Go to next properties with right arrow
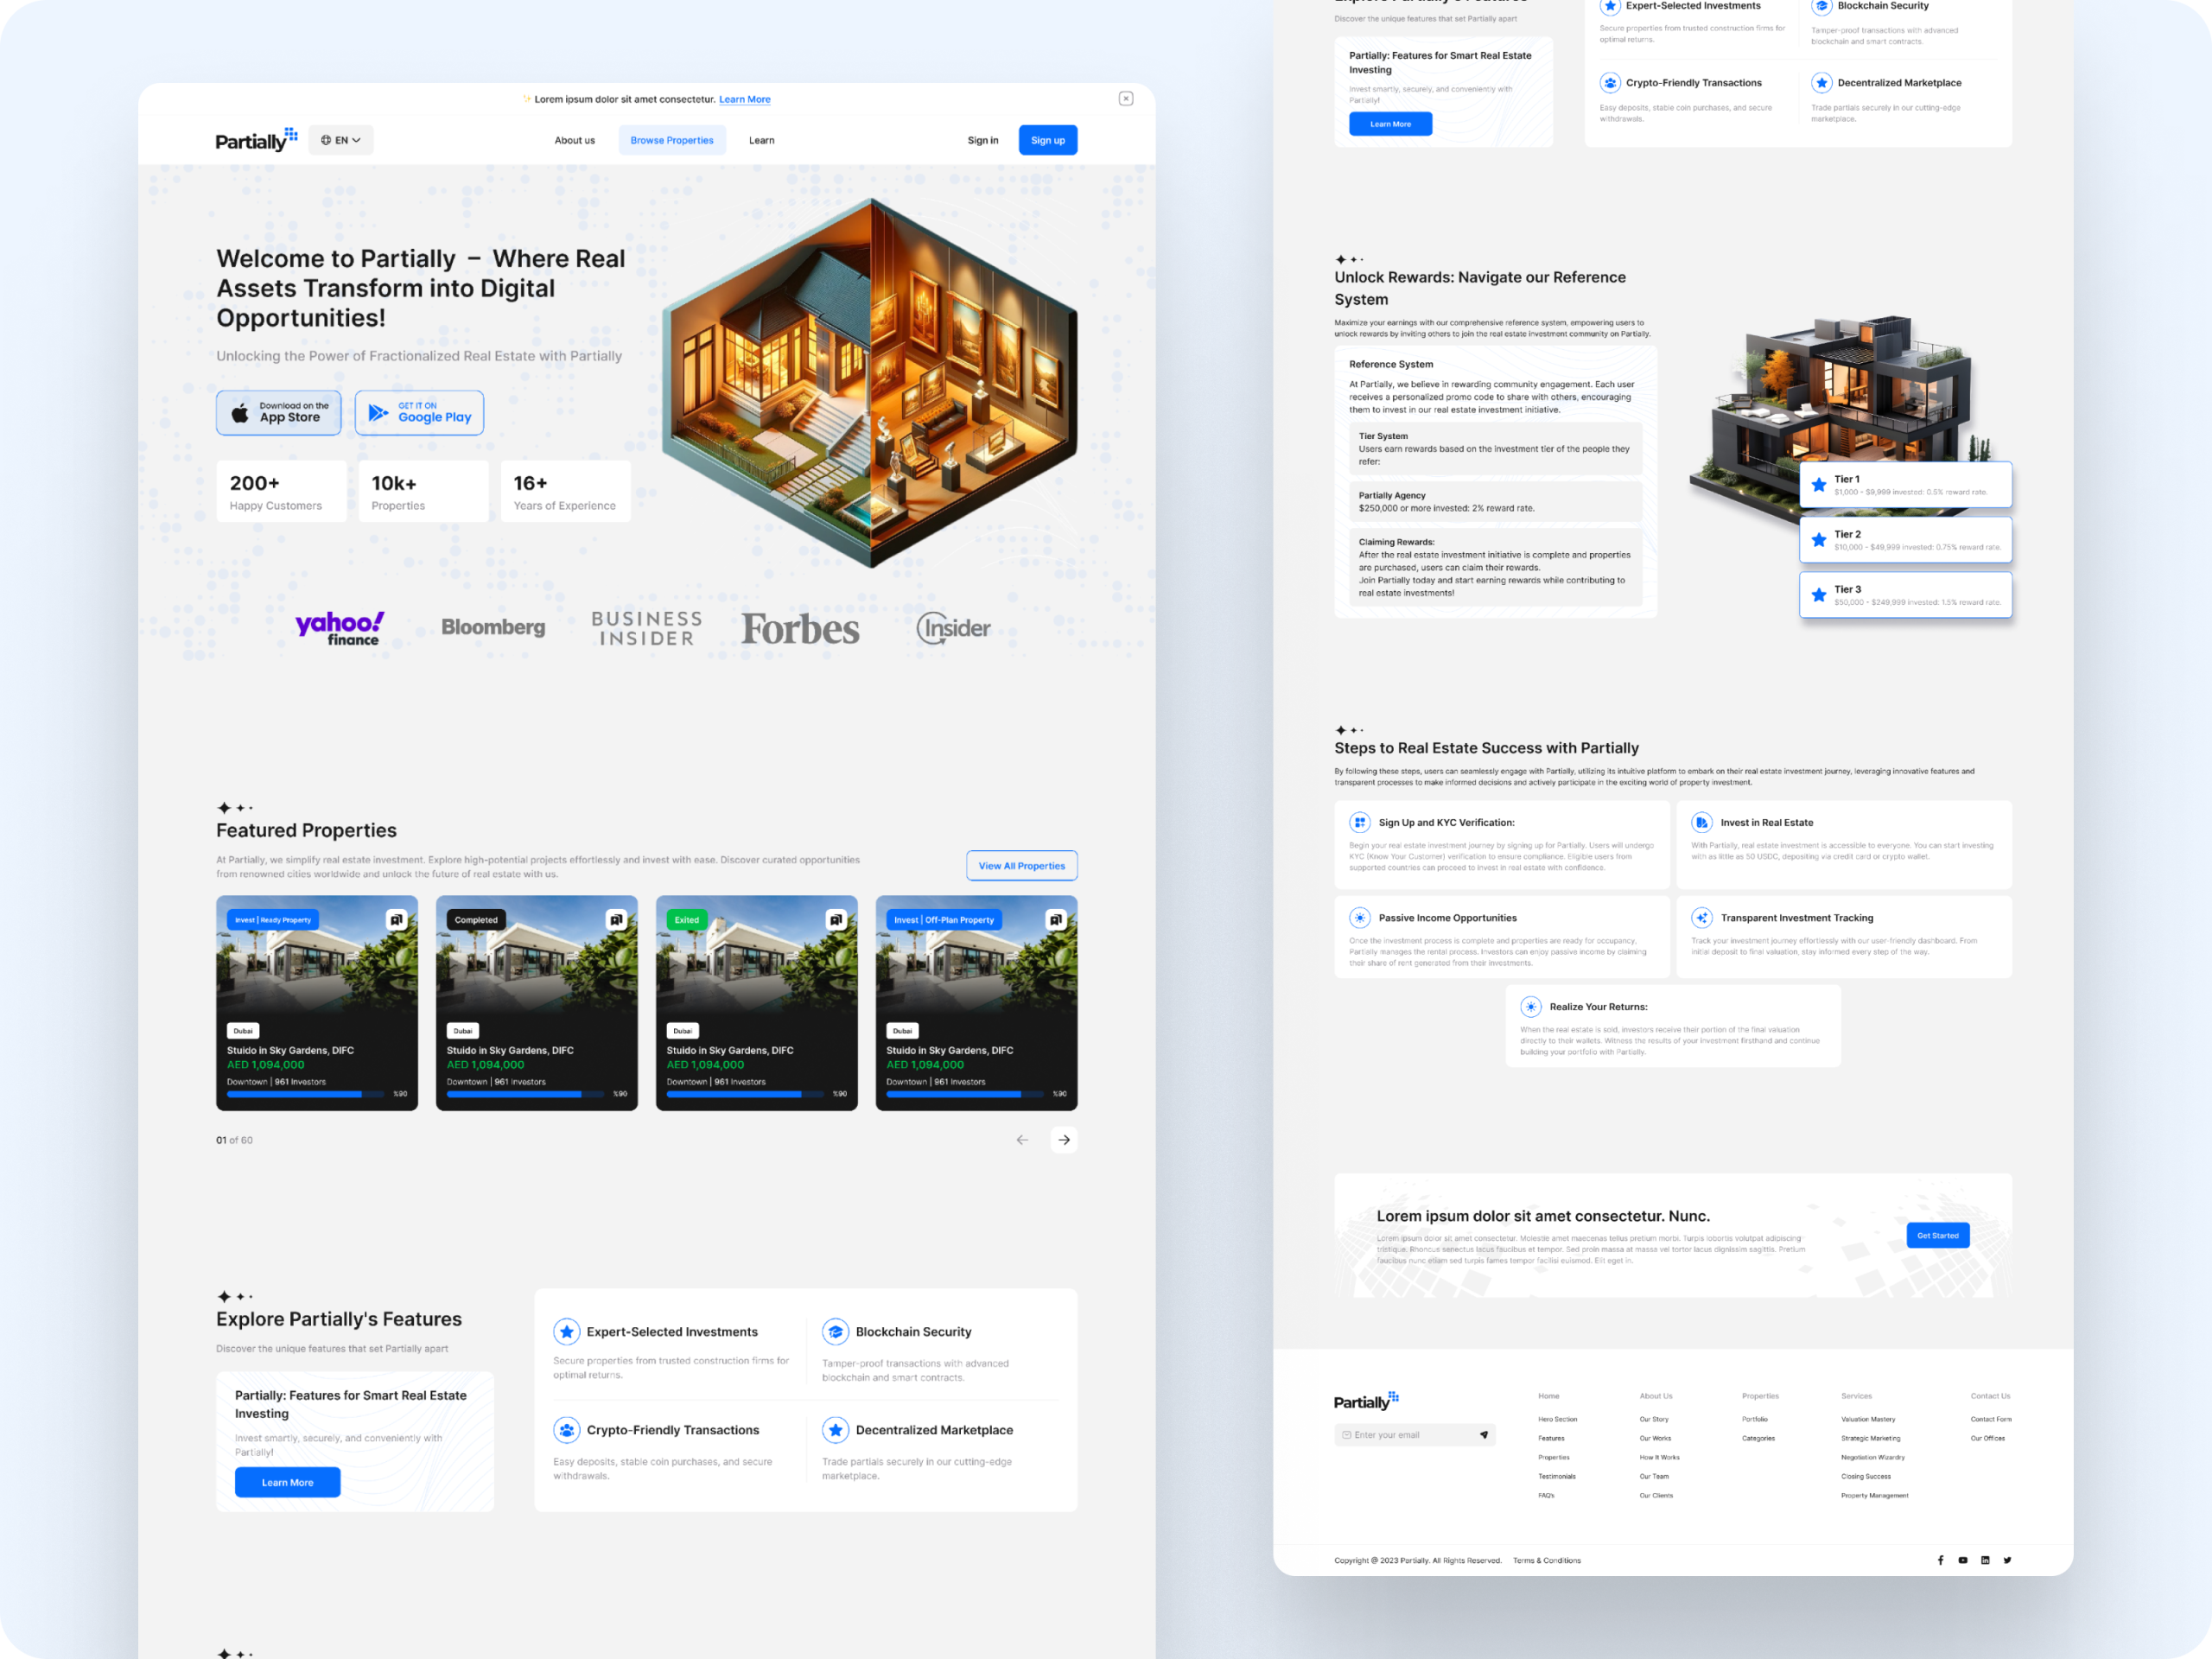 (x=1064, y=1140)
